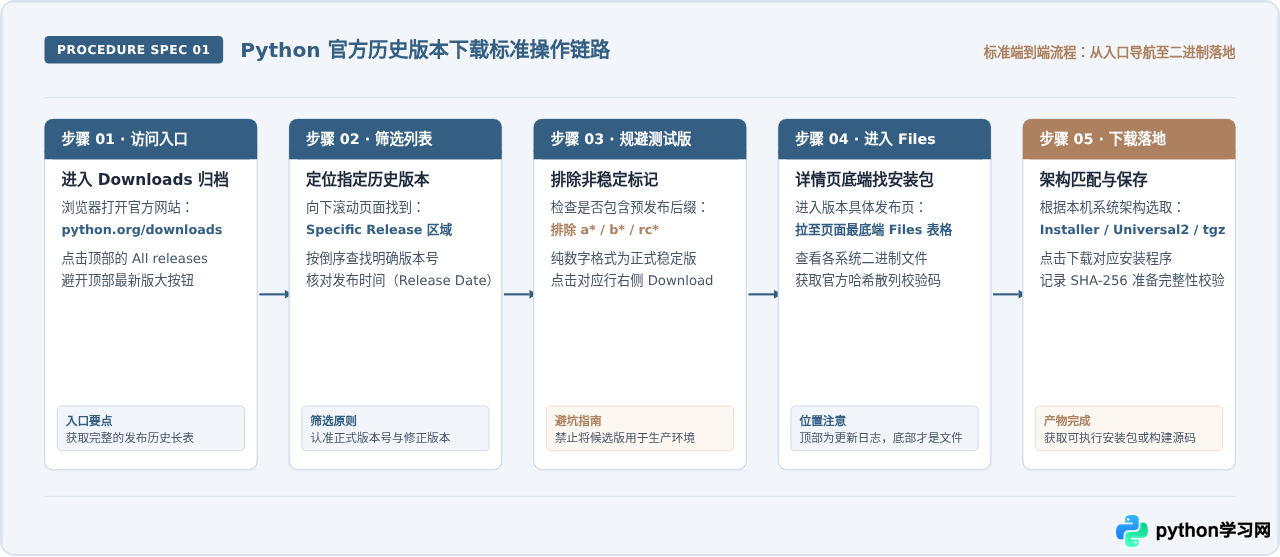Viewport: 1280px width, 557px height.
Task: Click the python.org/downloads link text
Action: [x=142, y=229]
